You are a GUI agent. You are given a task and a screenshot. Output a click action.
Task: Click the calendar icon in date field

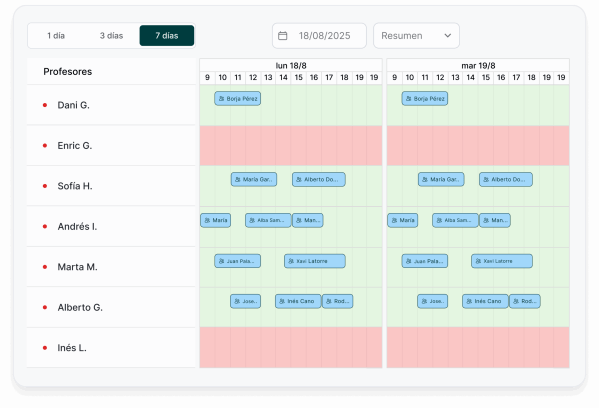(x=282, y=36)
